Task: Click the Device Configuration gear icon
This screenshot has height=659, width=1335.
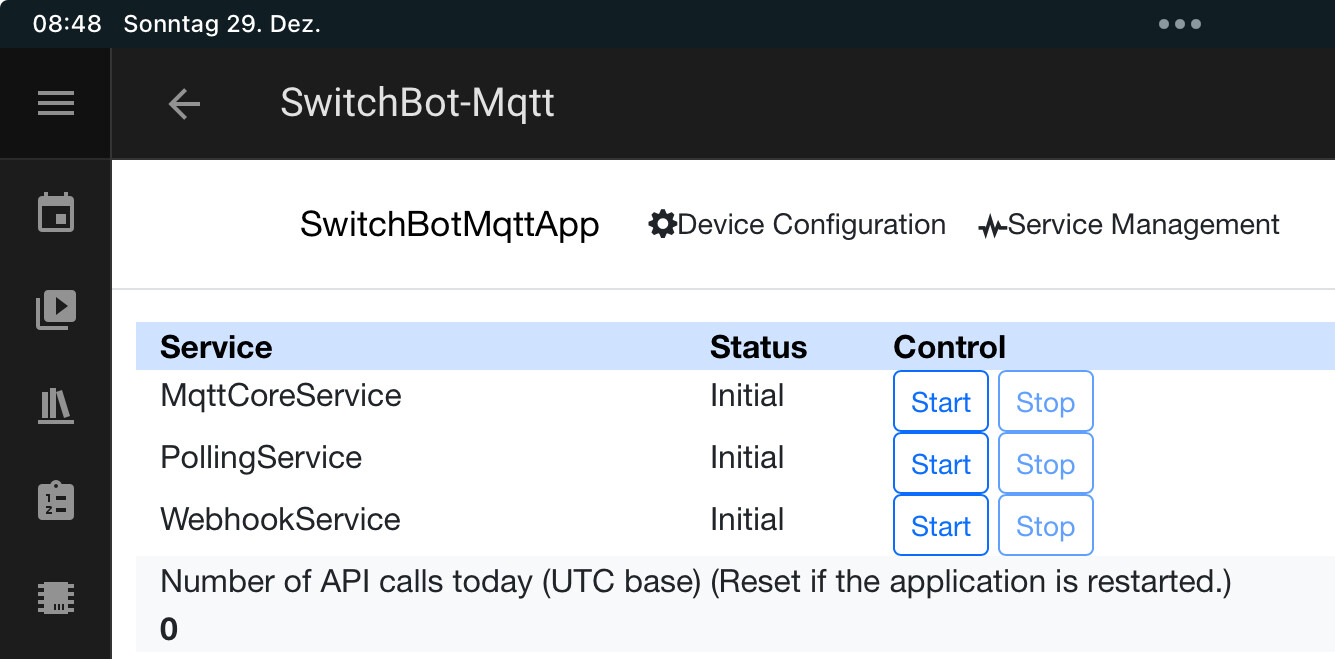Action: coord(662,224)
